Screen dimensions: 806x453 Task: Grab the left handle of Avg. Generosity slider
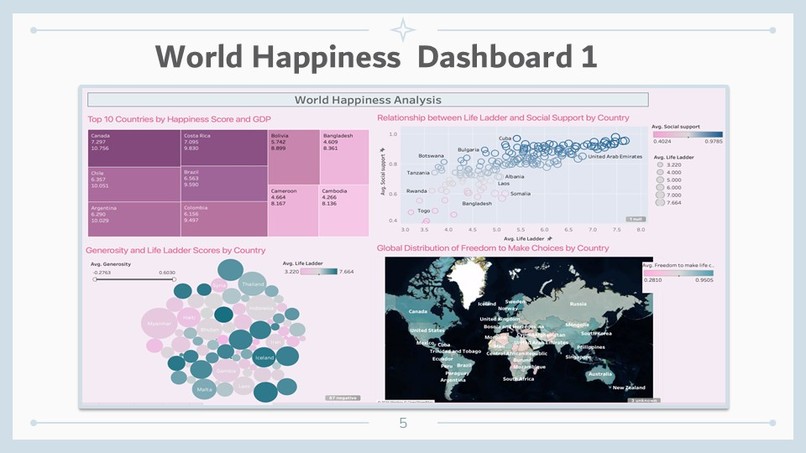pos(95,279)
